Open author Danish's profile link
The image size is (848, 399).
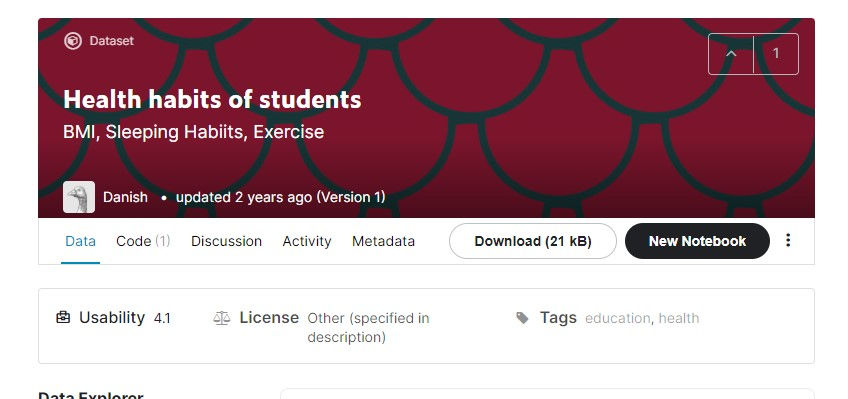125,197
